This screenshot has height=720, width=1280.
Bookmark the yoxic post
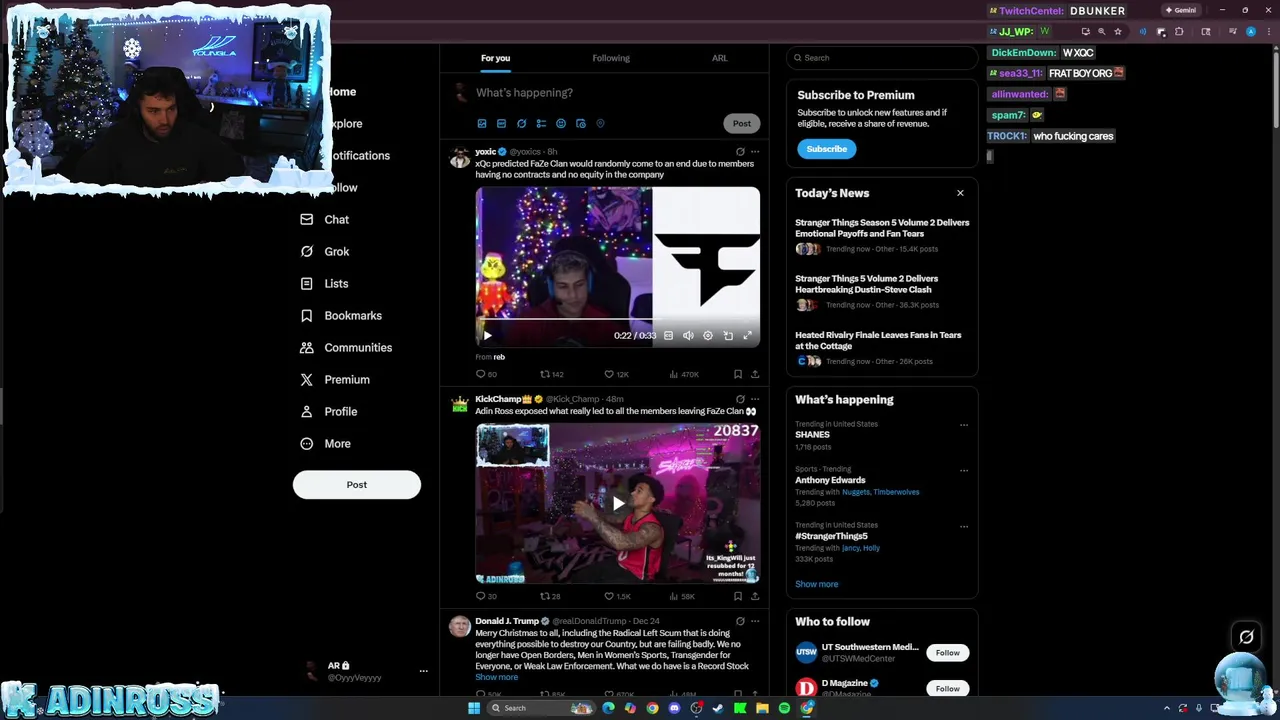[738, 374]
